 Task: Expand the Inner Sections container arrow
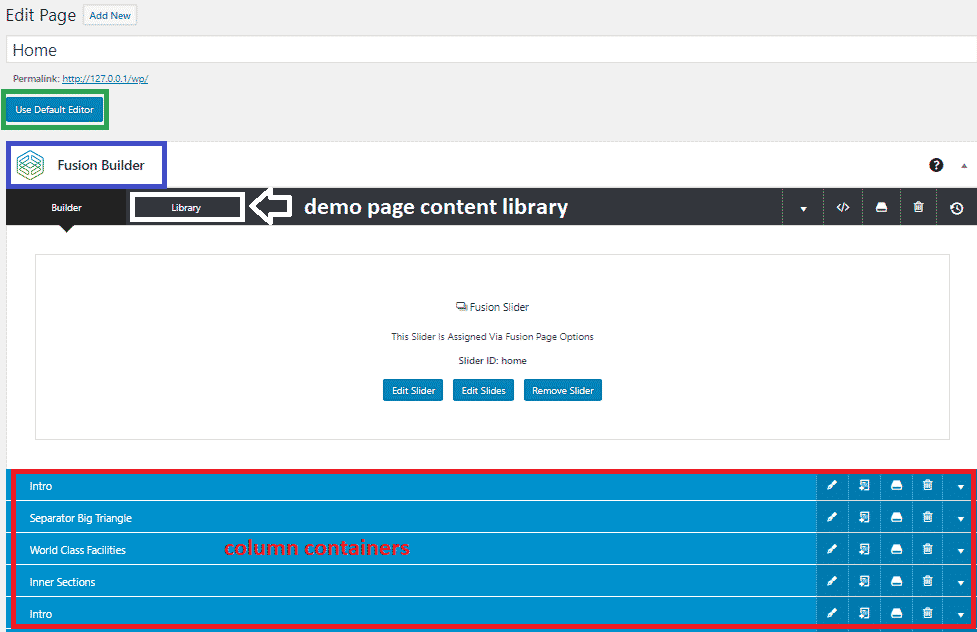(960, 583)
